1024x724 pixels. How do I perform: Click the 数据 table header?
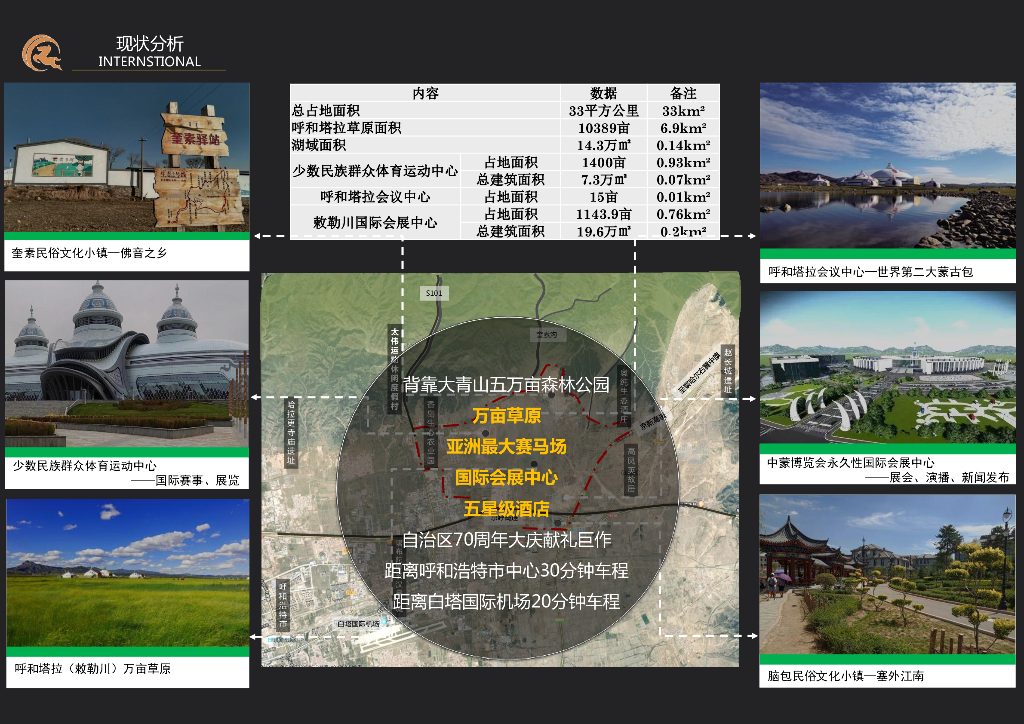(x=603, y=93)
